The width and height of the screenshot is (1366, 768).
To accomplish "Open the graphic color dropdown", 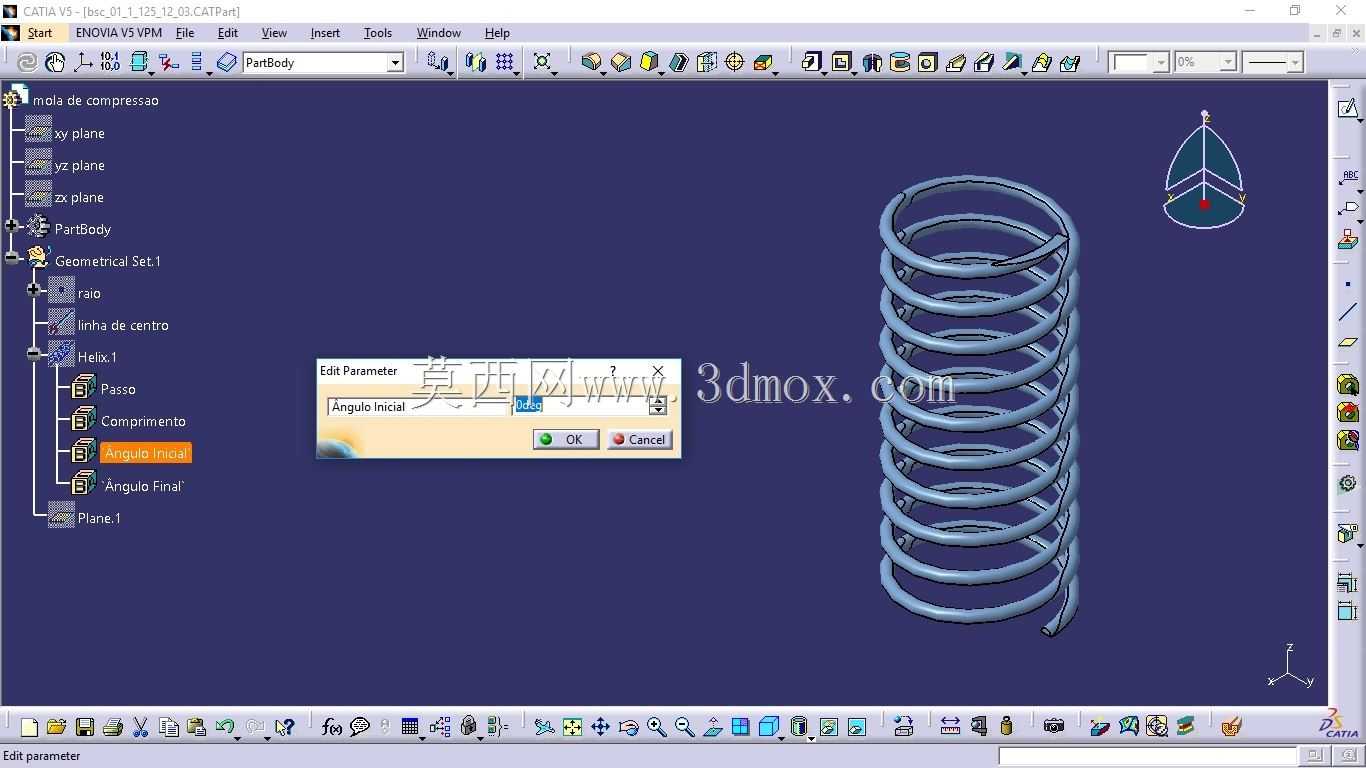I will point(1161,63).
